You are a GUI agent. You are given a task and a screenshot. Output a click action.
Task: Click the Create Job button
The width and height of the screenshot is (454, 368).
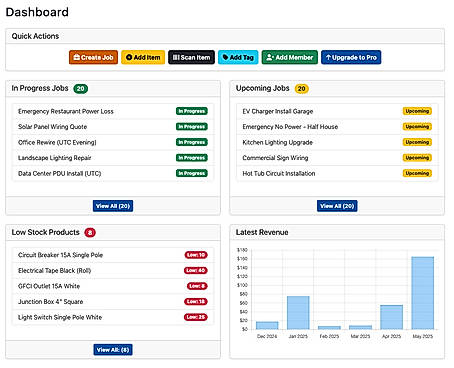pyautogui.click(x=93, y=57)
